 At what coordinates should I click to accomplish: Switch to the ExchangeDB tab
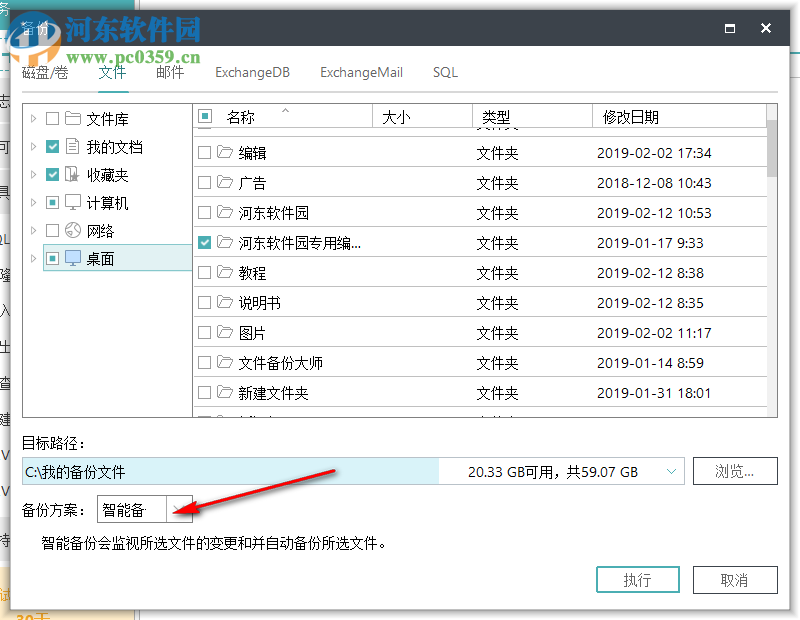click(x=252, y=72)
